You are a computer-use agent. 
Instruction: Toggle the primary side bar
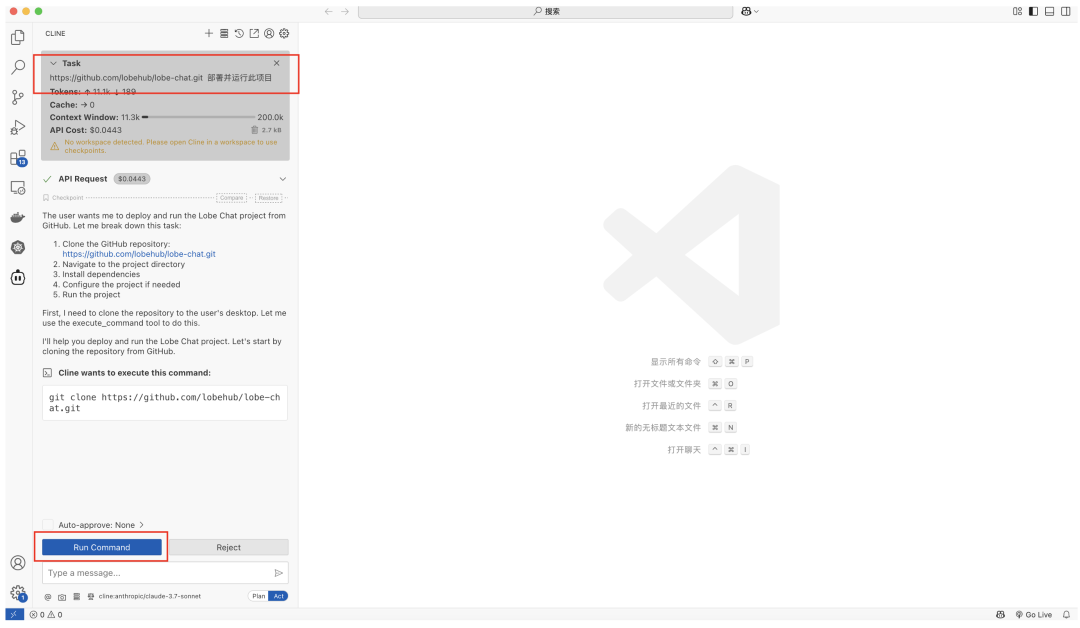(x=1033, y=11)
